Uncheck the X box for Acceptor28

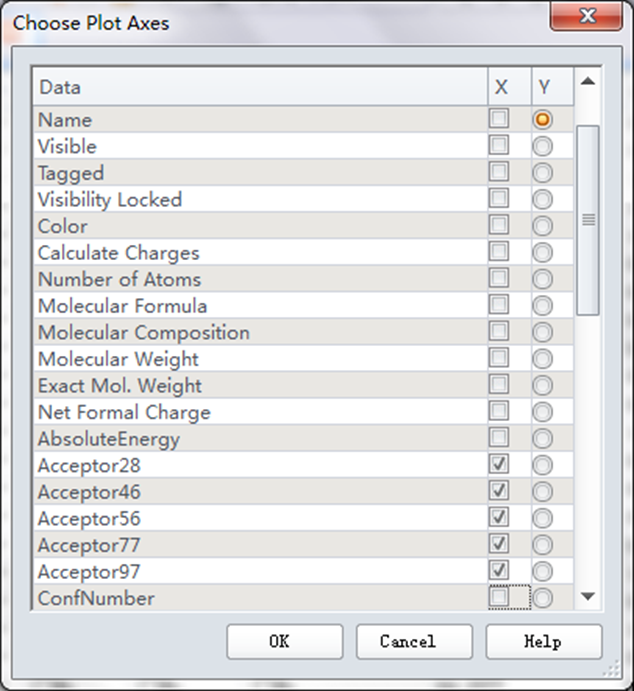coord(498,464)
